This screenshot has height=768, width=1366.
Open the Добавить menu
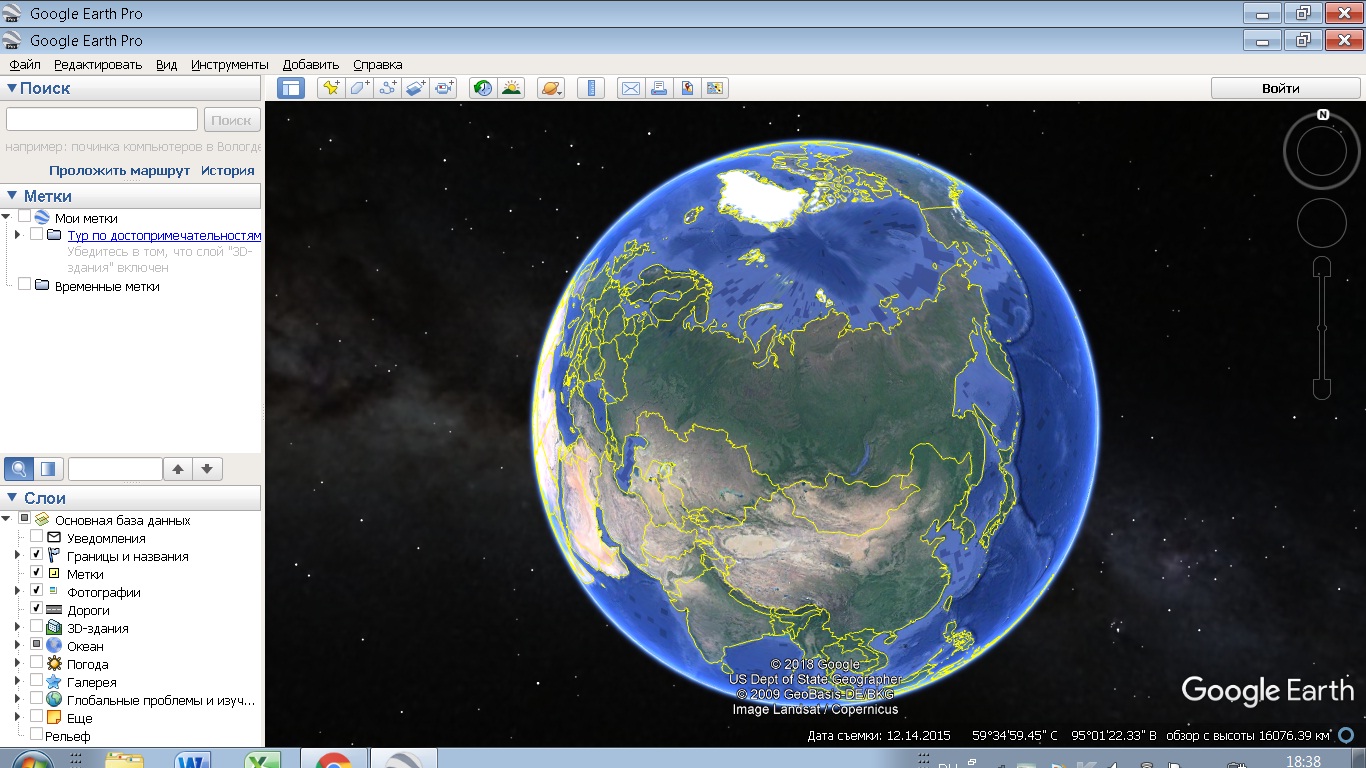pos(311,65)
